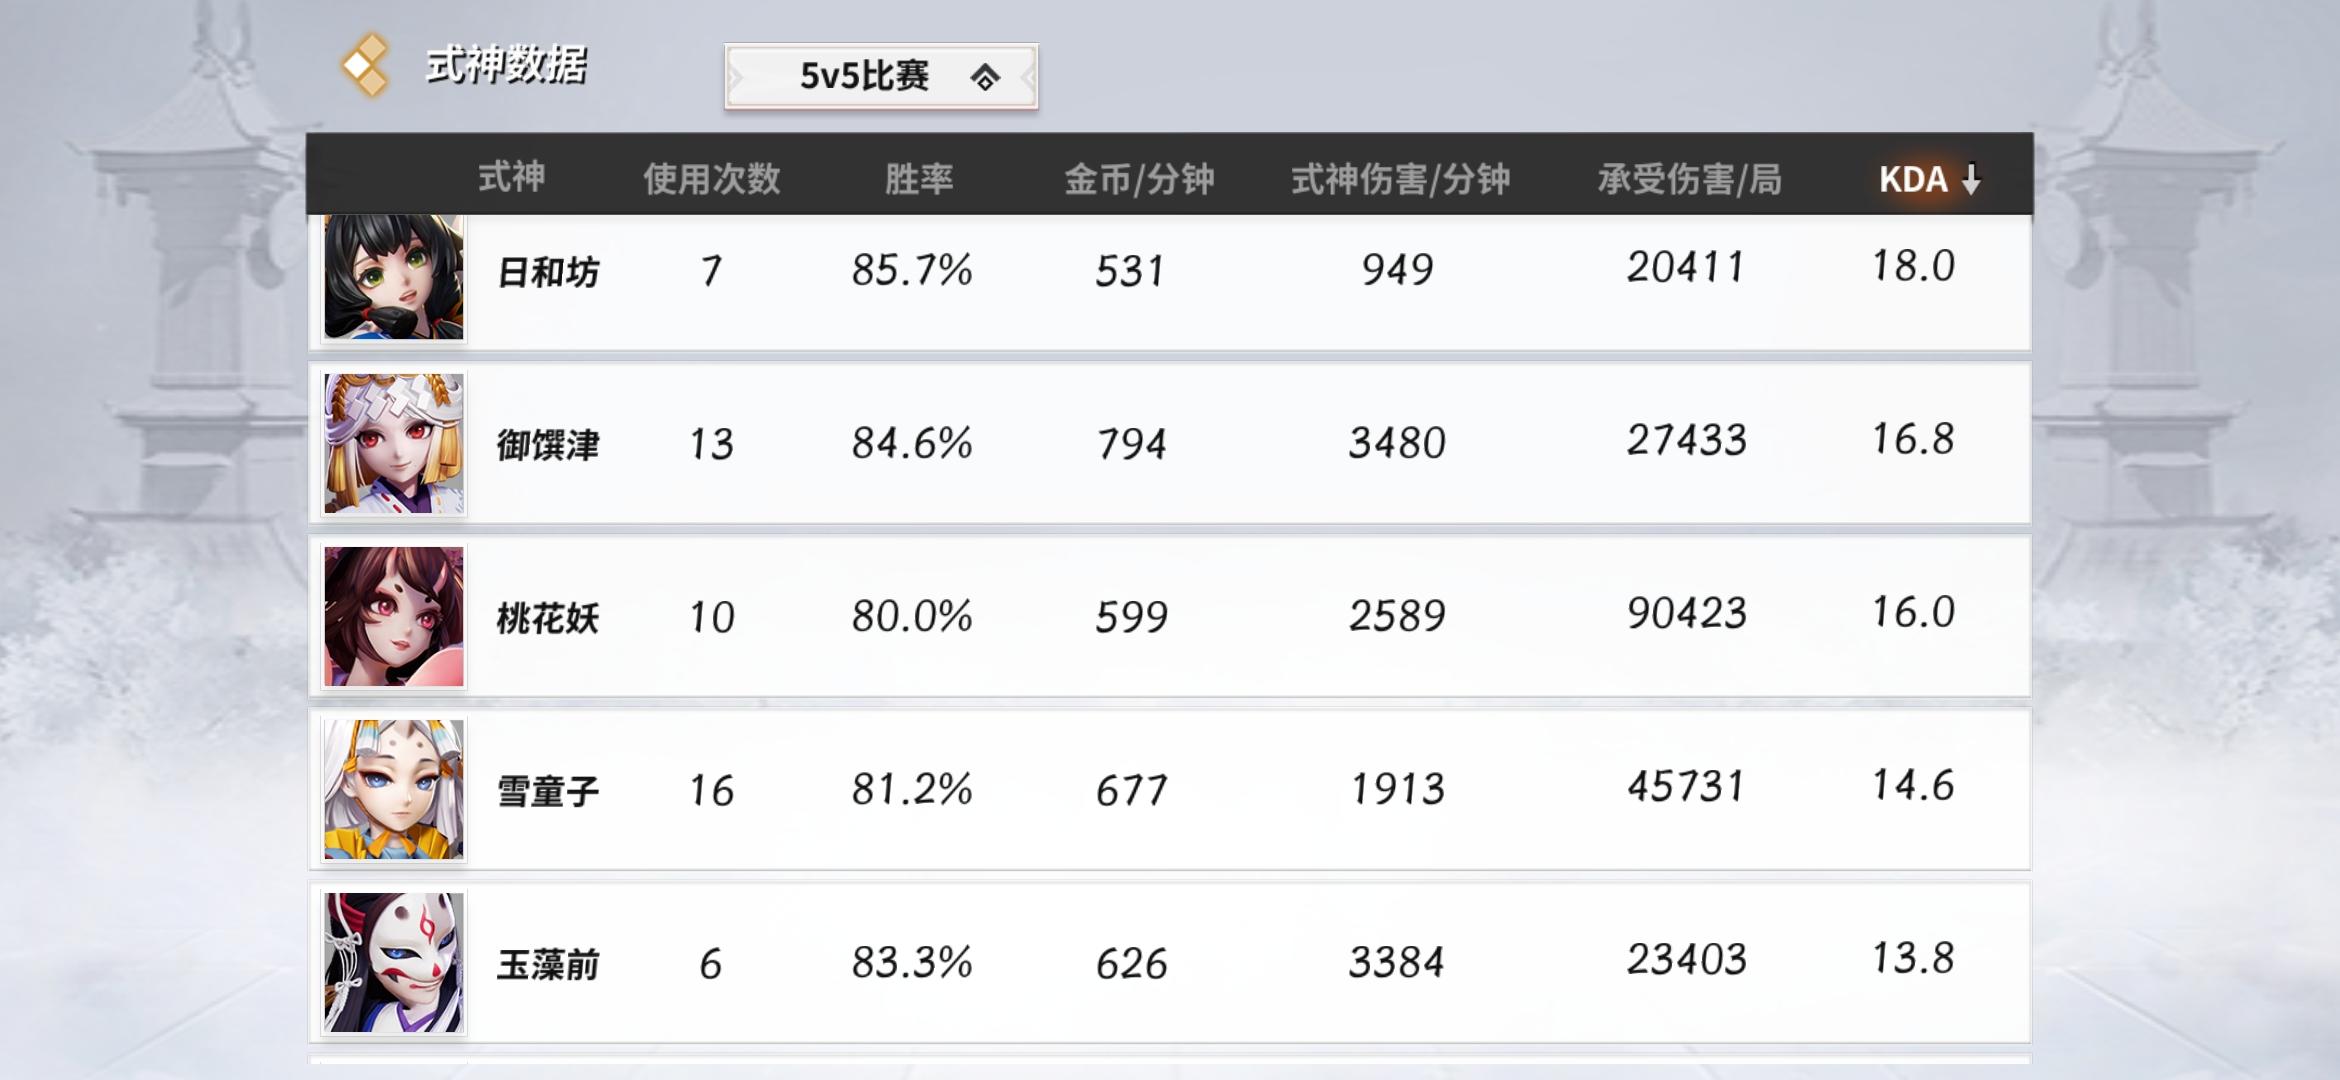Click 御馔津 avatar portrait
Image resolution: width=2340 pixels, height=1080 pixels.
coord(394,443)
